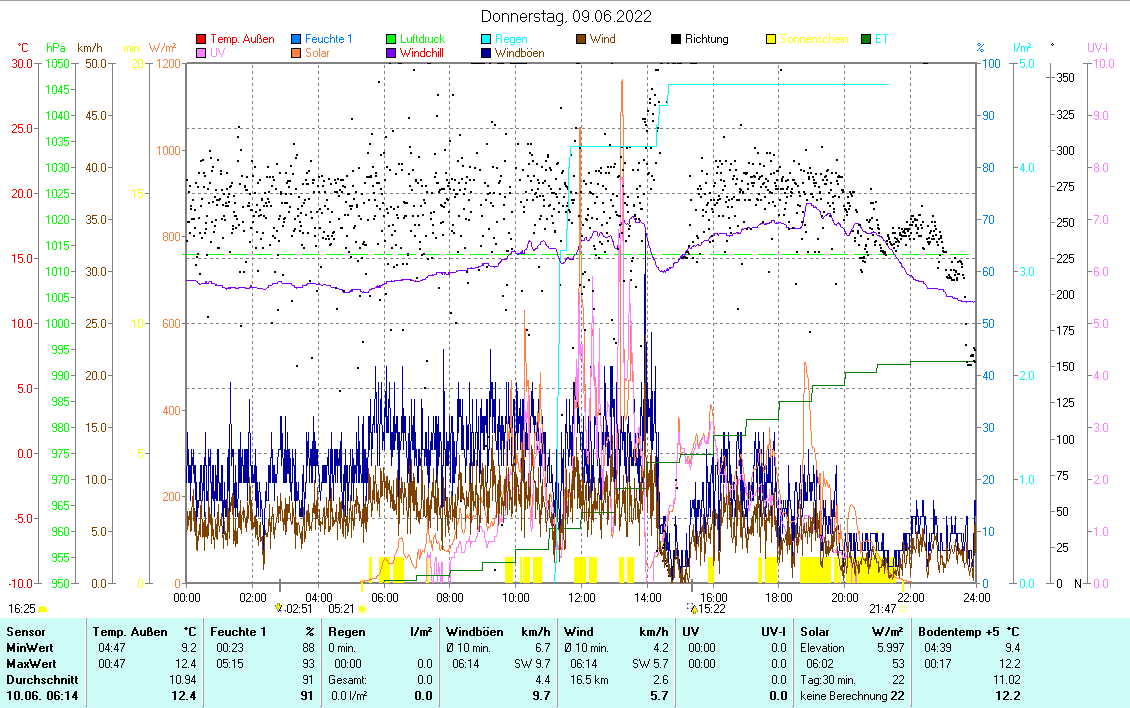Screen dimensions: 1130x708
Task: Select the green Luftdruck legend square
Action: click(391, 39)
